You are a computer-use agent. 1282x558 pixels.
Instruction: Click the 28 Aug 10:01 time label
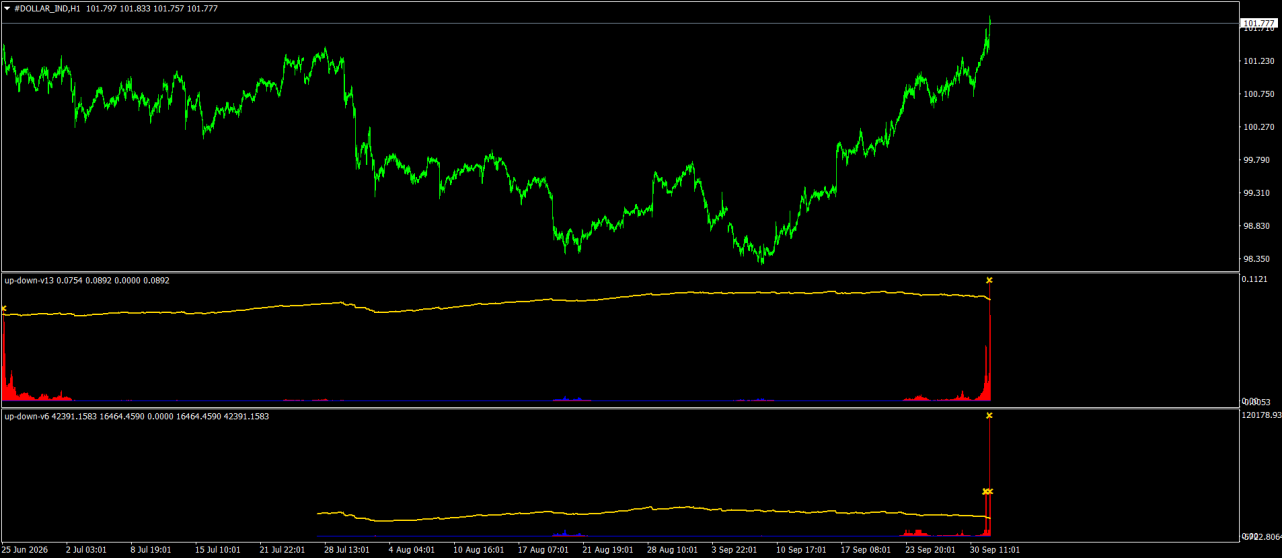coord(673,549)
